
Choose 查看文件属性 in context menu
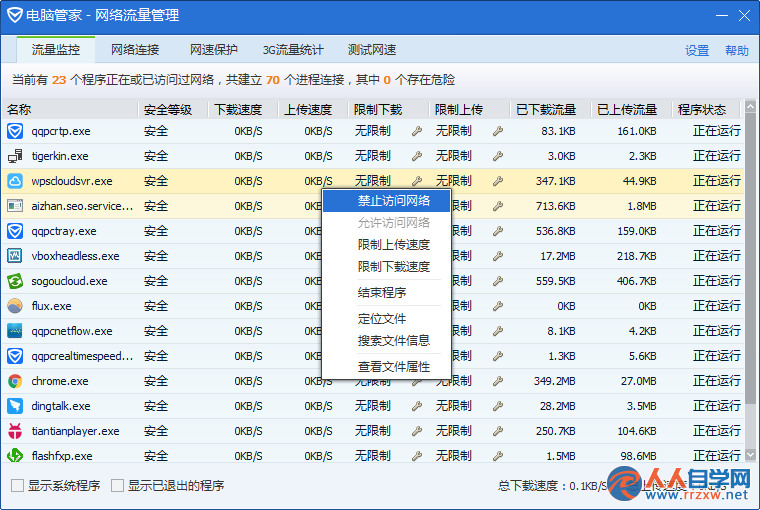coord(386,367)
